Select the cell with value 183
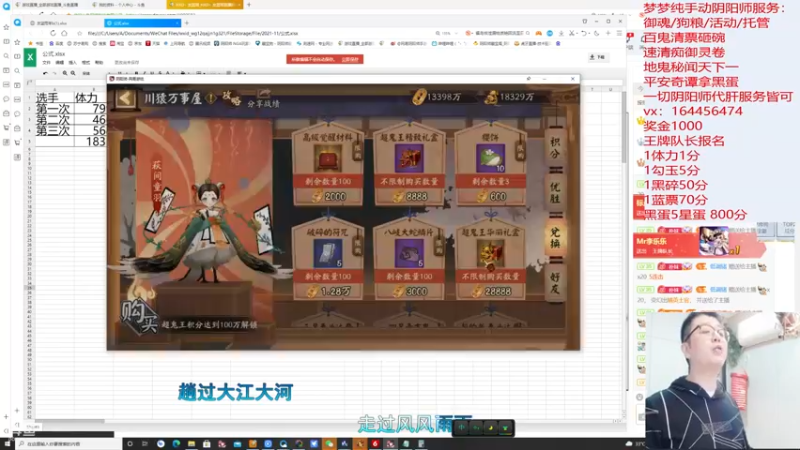This screenshot has height=450, width=800. [x=90, y=141]
